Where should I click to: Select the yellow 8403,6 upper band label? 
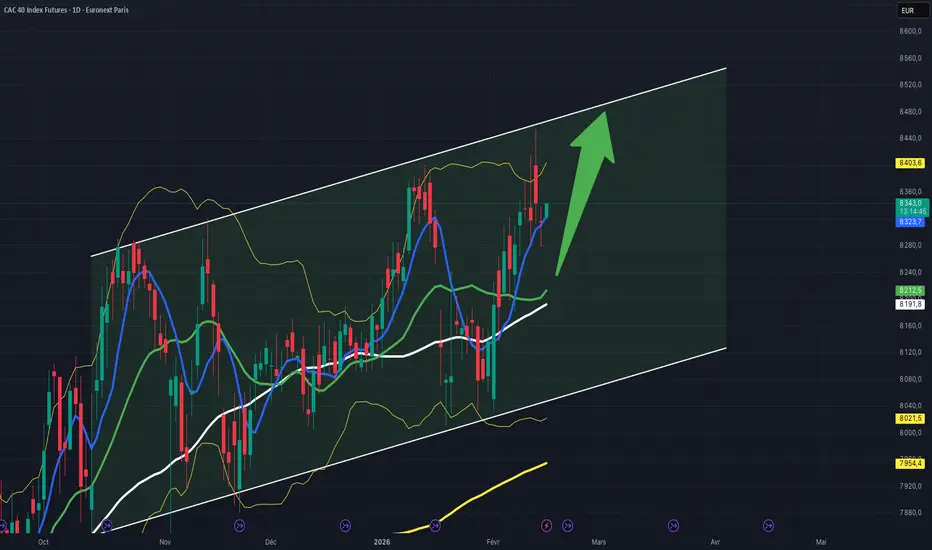tap(910, 163)
